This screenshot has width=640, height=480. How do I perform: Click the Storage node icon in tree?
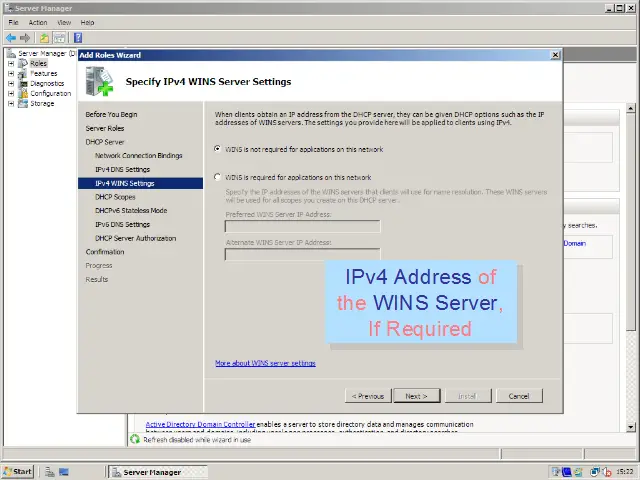pyautogui.click(x=23, y=103)
